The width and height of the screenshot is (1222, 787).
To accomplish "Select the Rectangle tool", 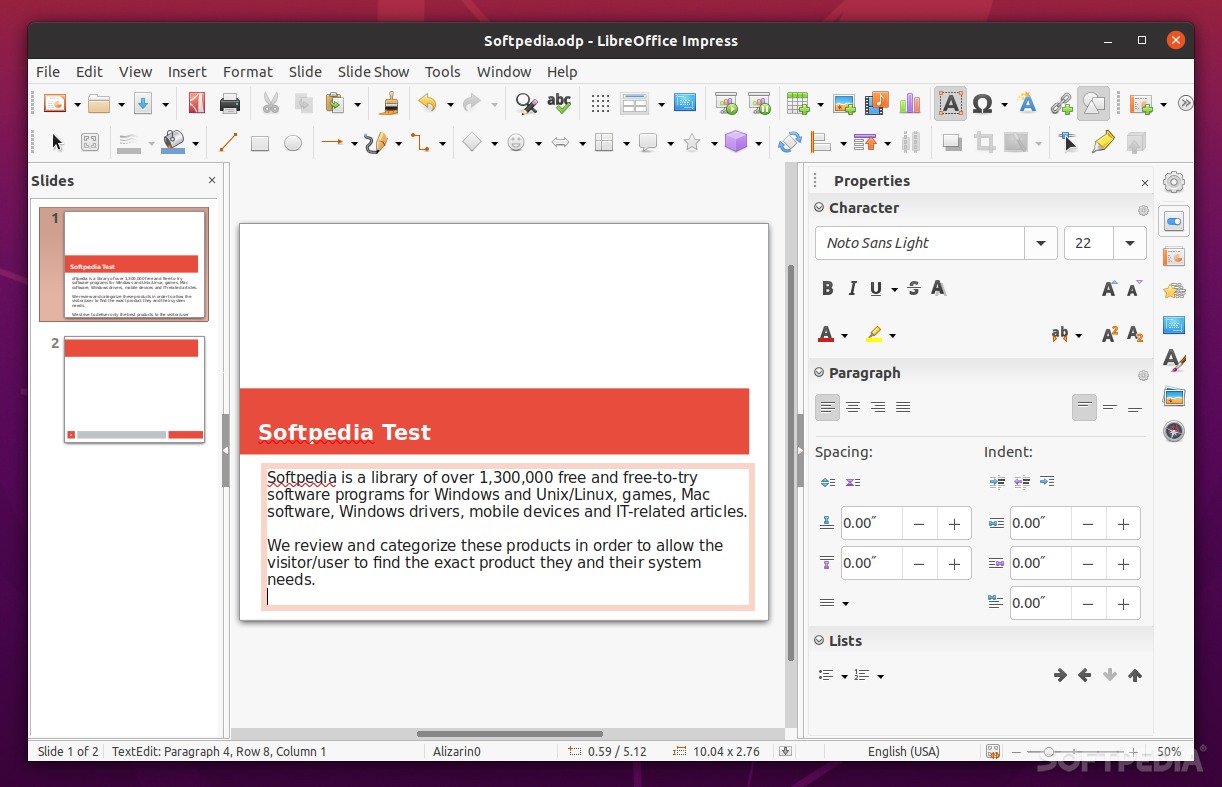I will click(260, 143).
